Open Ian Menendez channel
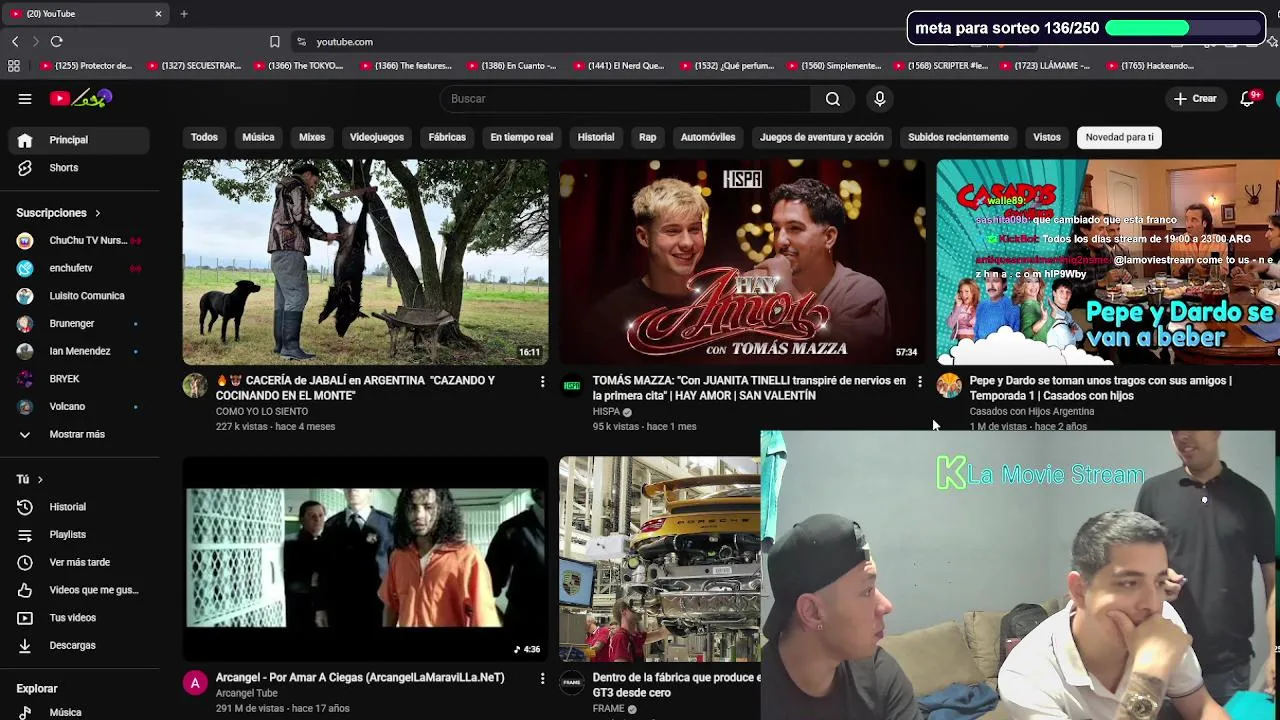The width and height of the screenshot is (1280, 720). [80, 351]
